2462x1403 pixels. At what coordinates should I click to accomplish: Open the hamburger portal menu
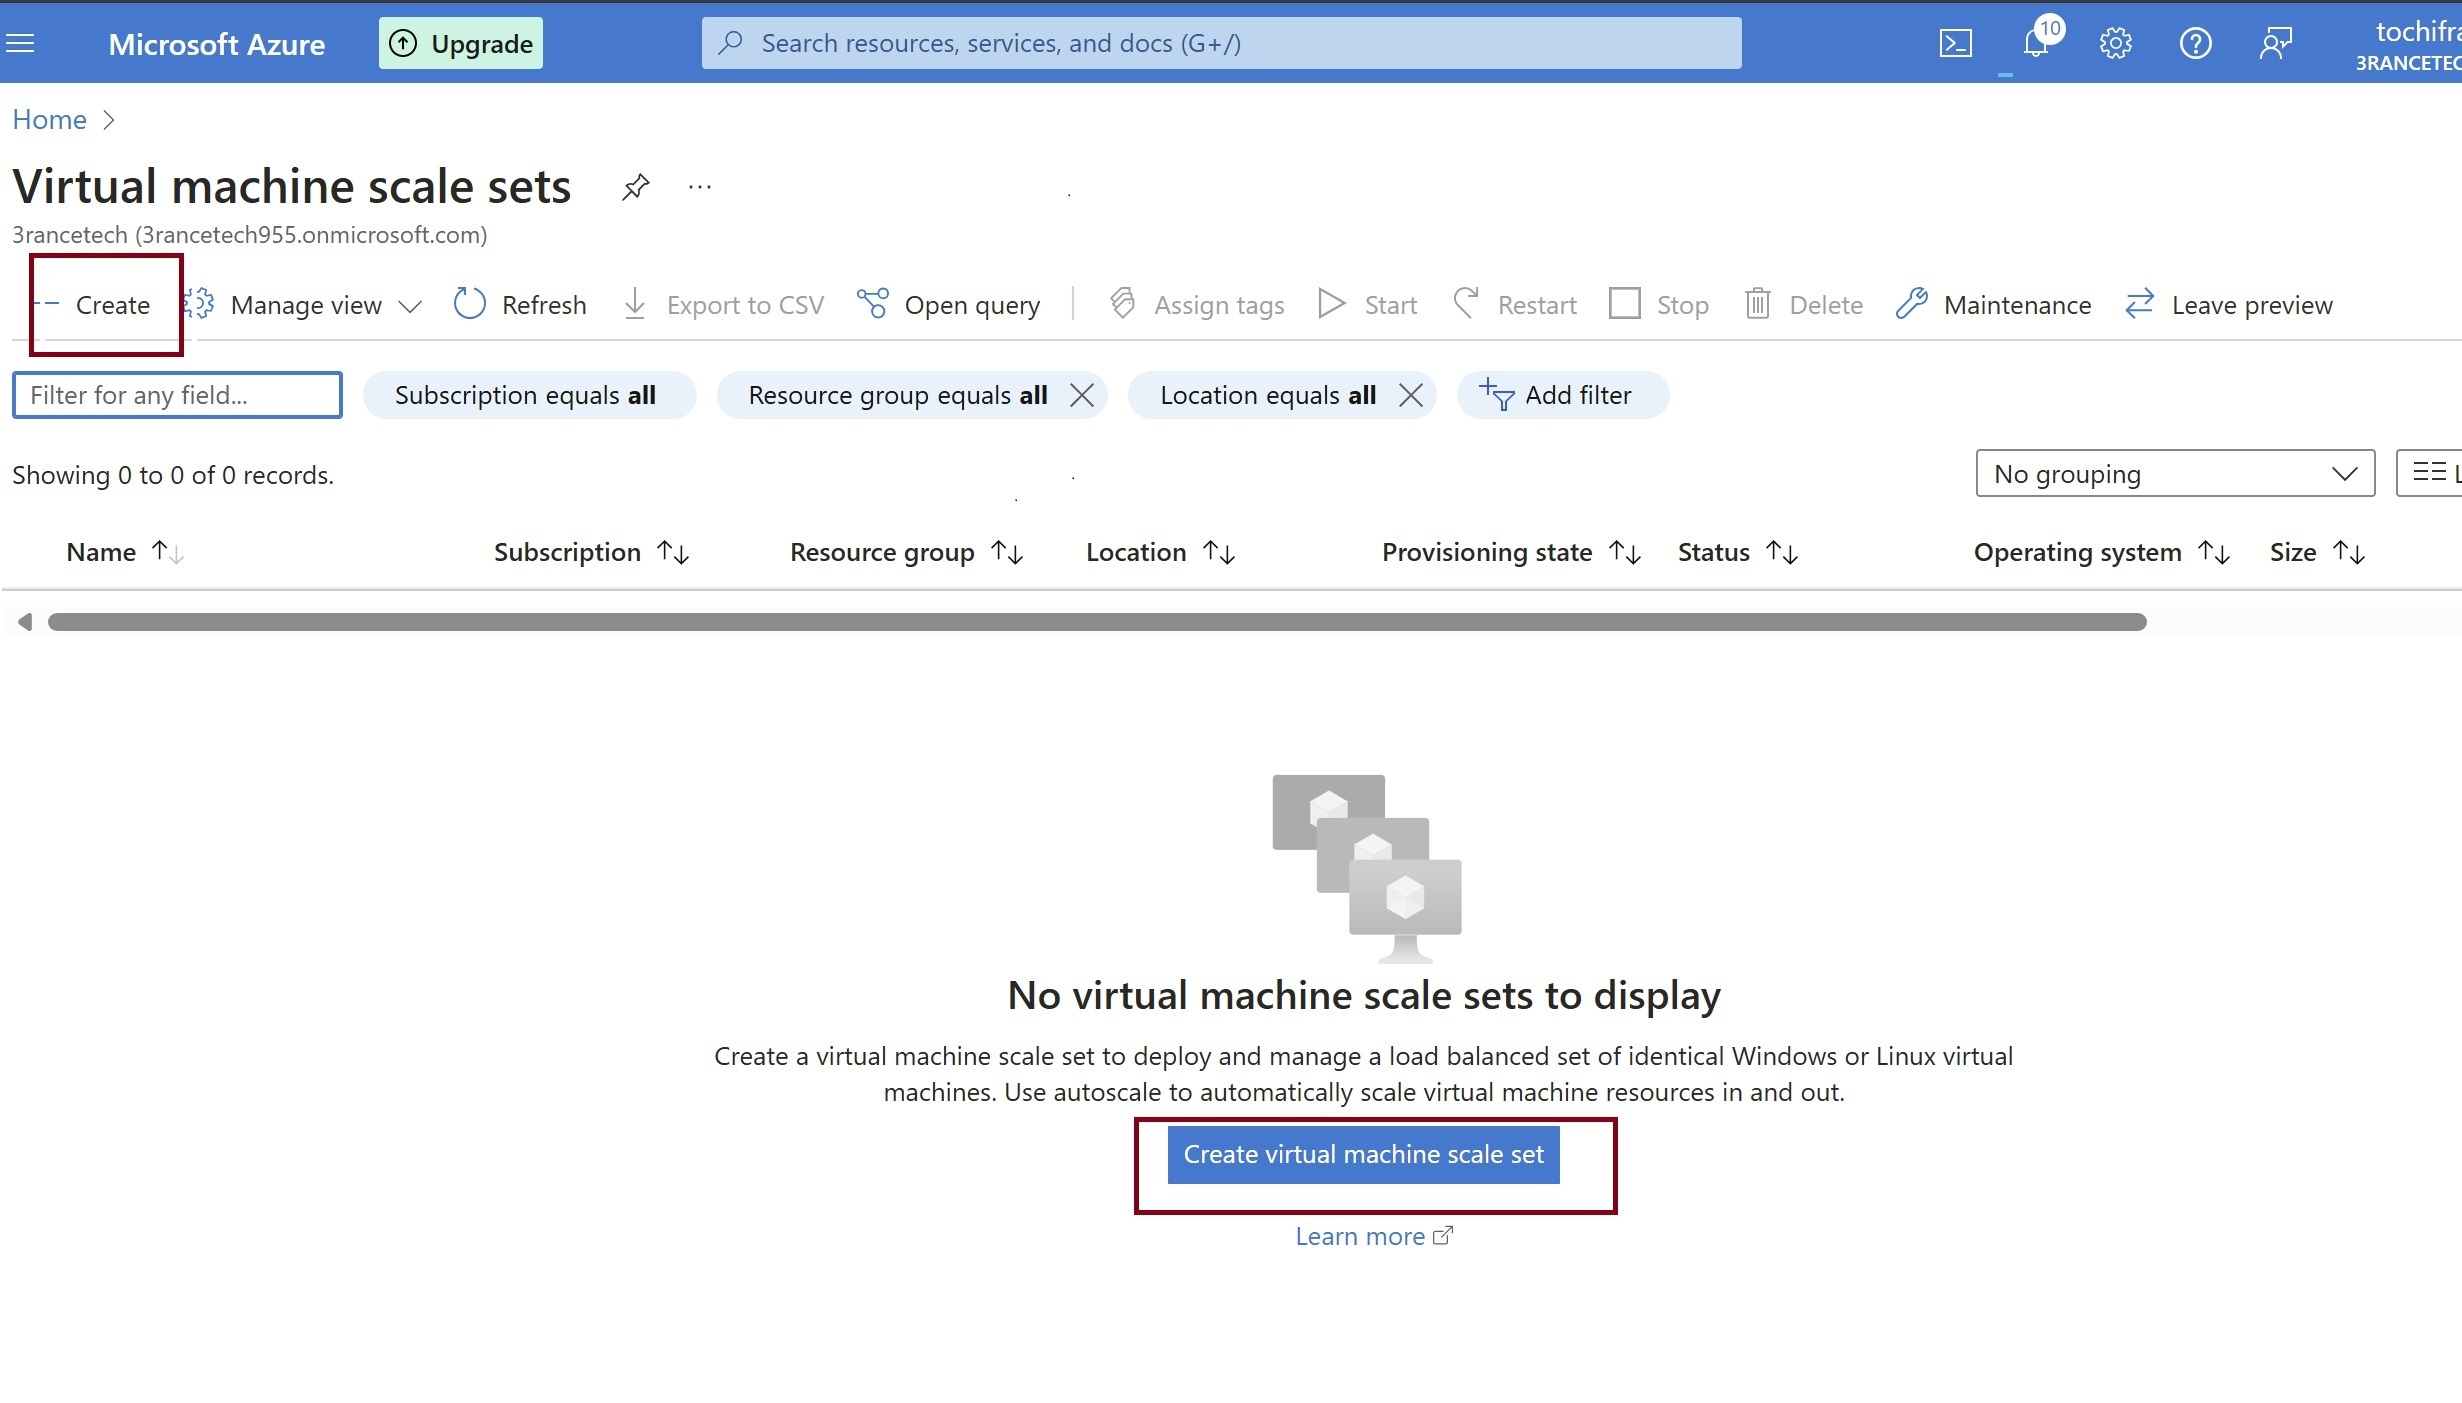20,43
